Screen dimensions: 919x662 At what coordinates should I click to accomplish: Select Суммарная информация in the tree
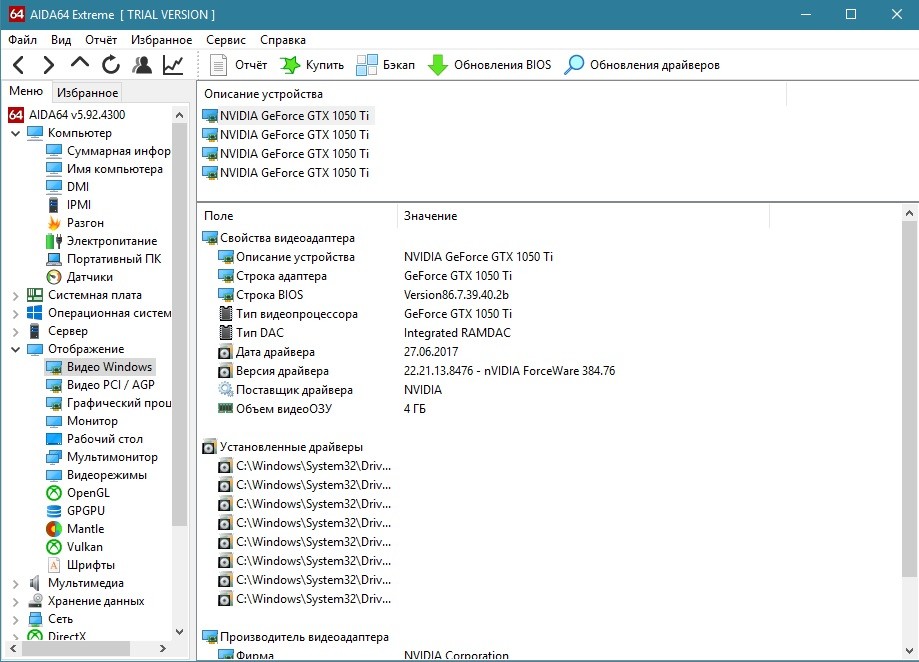108,151
